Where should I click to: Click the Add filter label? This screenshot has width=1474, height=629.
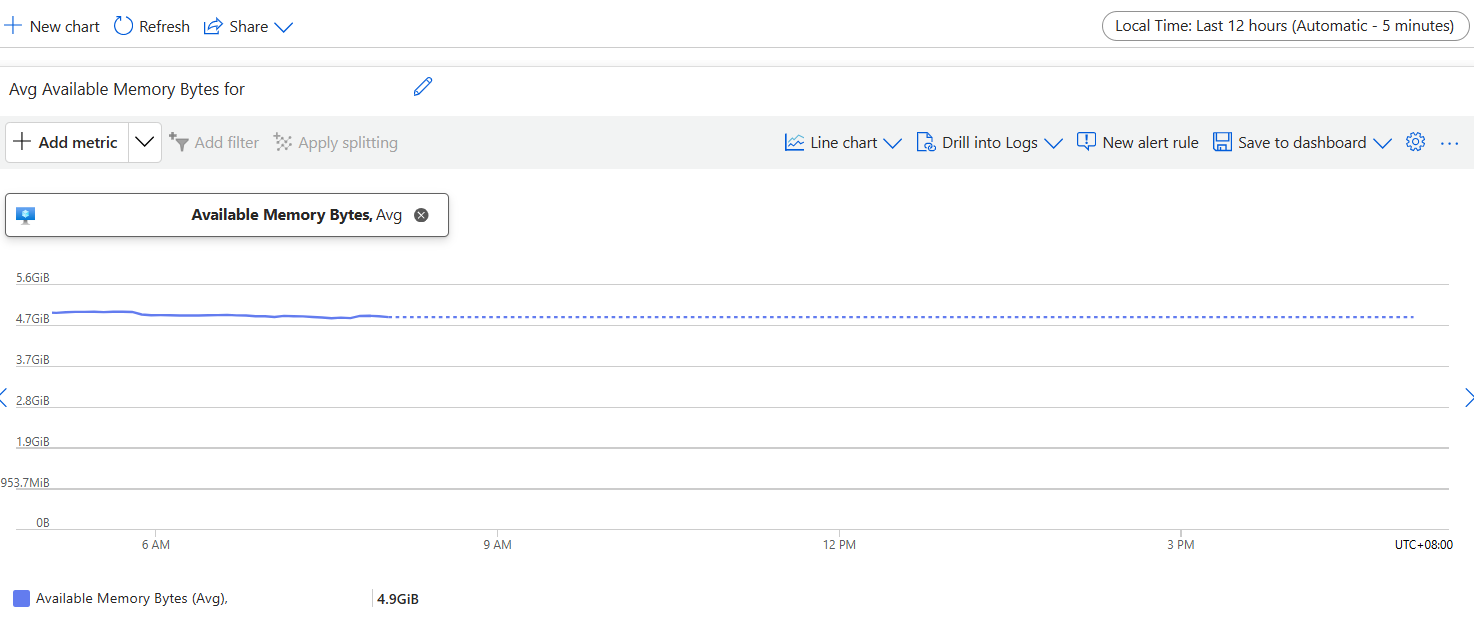(227, 143)
